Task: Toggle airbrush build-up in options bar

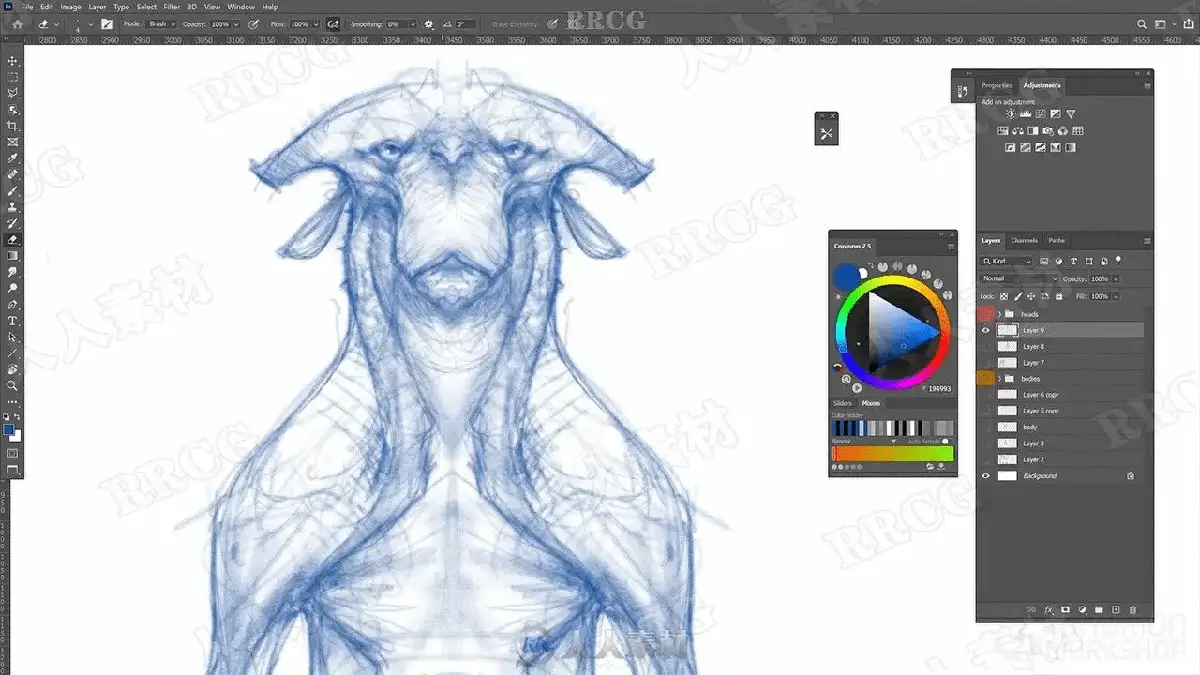Action: click(x=333, y=23)
